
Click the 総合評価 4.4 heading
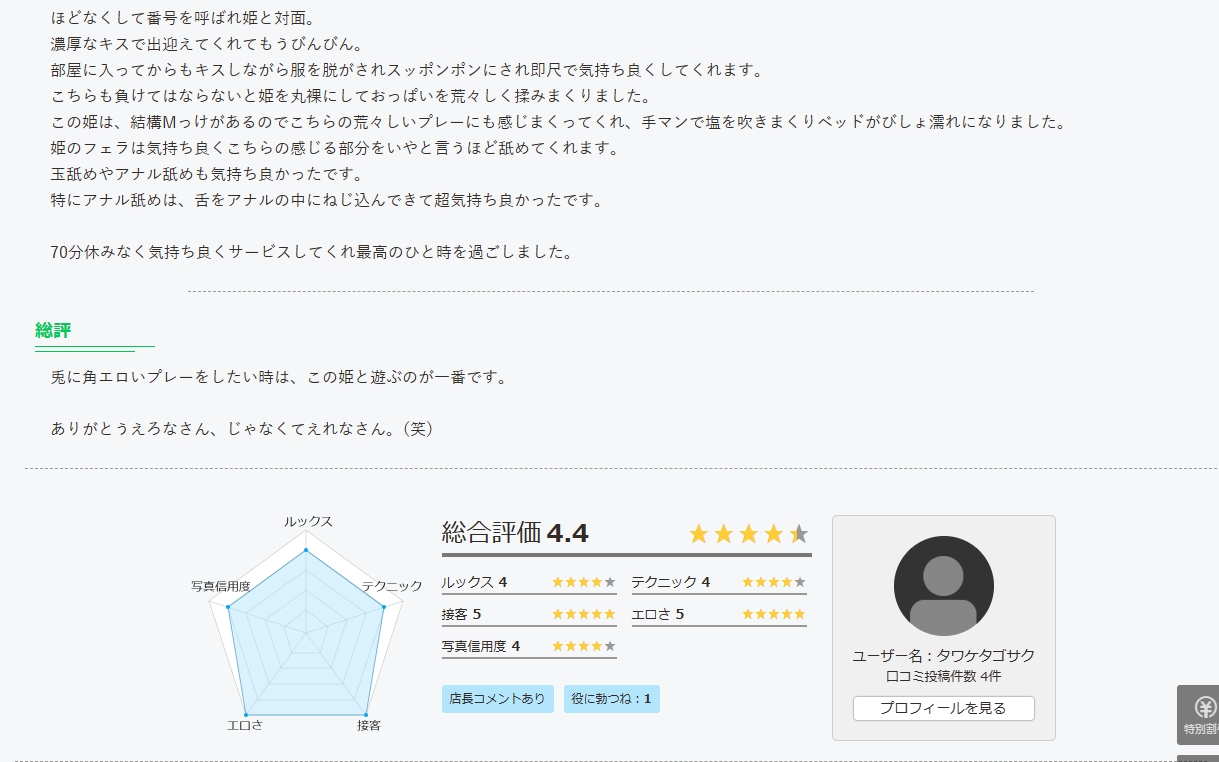click(x=515, y=534)
